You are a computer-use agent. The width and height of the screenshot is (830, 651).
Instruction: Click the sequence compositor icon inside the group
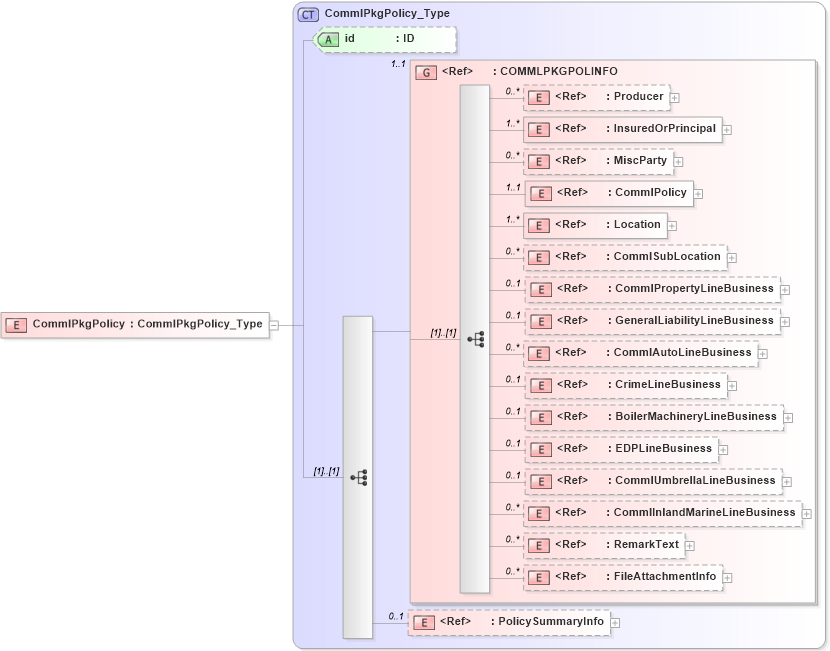click(x=477, y=339)
